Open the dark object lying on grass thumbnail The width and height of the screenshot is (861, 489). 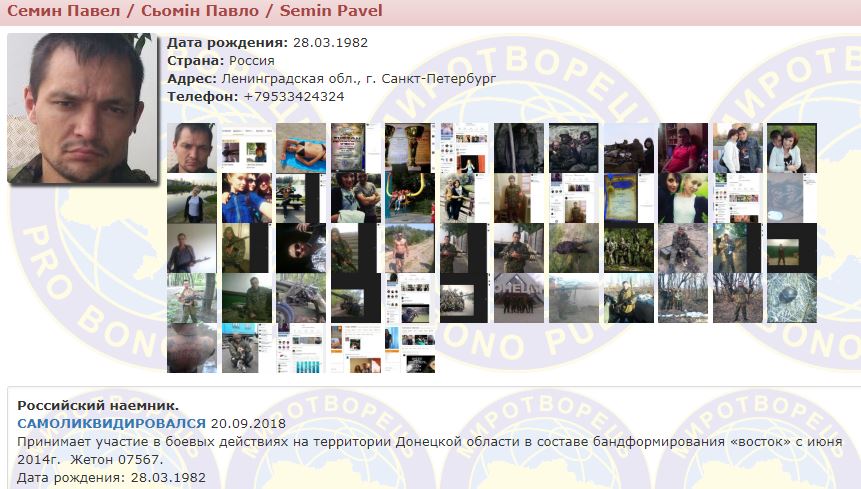(x=574, y=248)
